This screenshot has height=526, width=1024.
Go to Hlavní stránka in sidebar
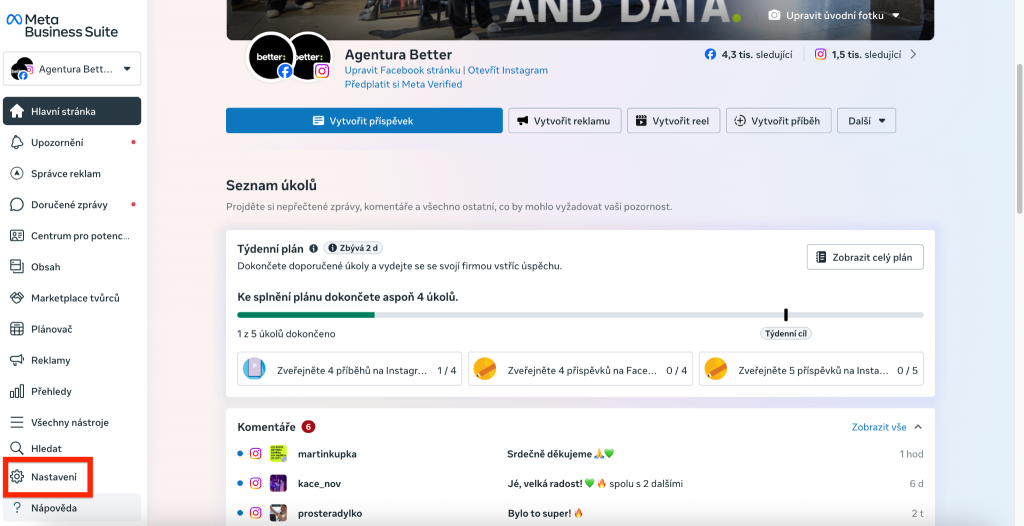point(72,111)
